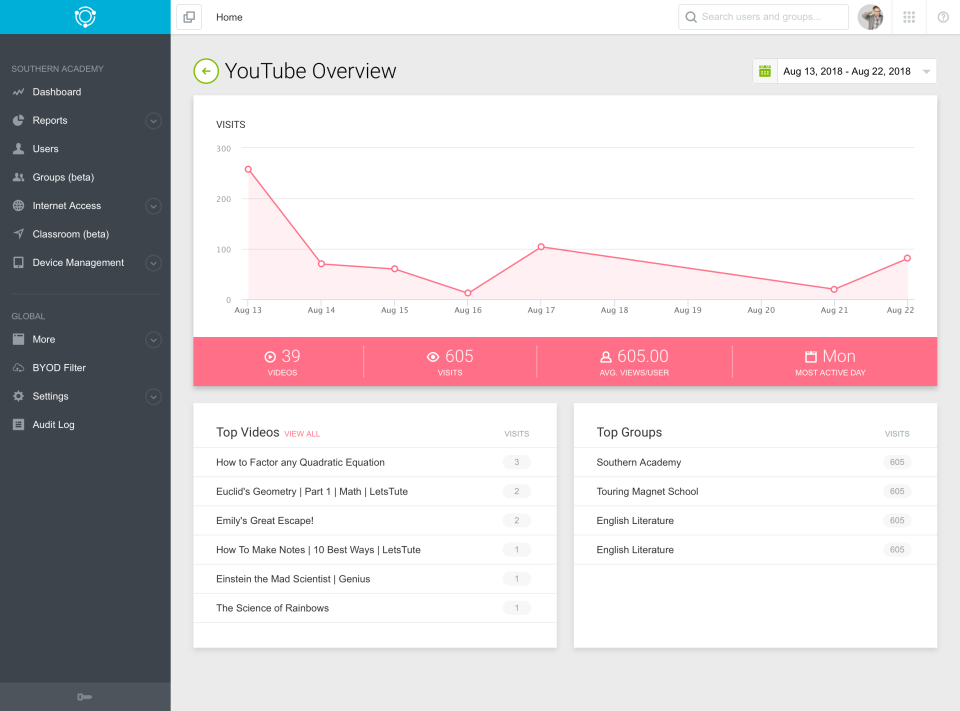Click the Internet Access globe icon
Image resolution: width=960 pixels, height=711 pixels.
click(18, 206)
